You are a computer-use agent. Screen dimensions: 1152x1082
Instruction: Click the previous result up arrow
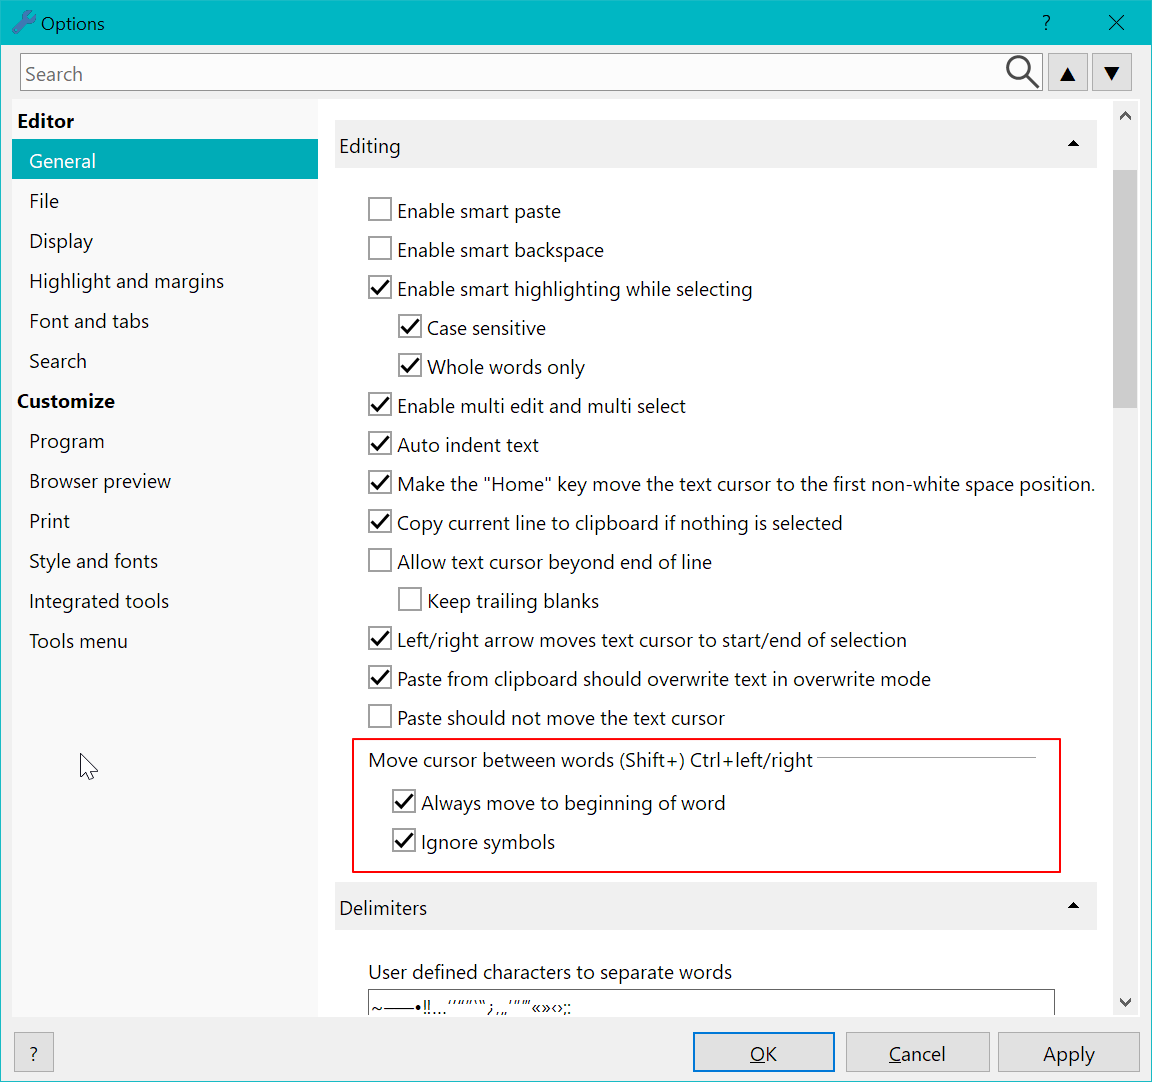pyautogui.click(x=1068, y=73)
